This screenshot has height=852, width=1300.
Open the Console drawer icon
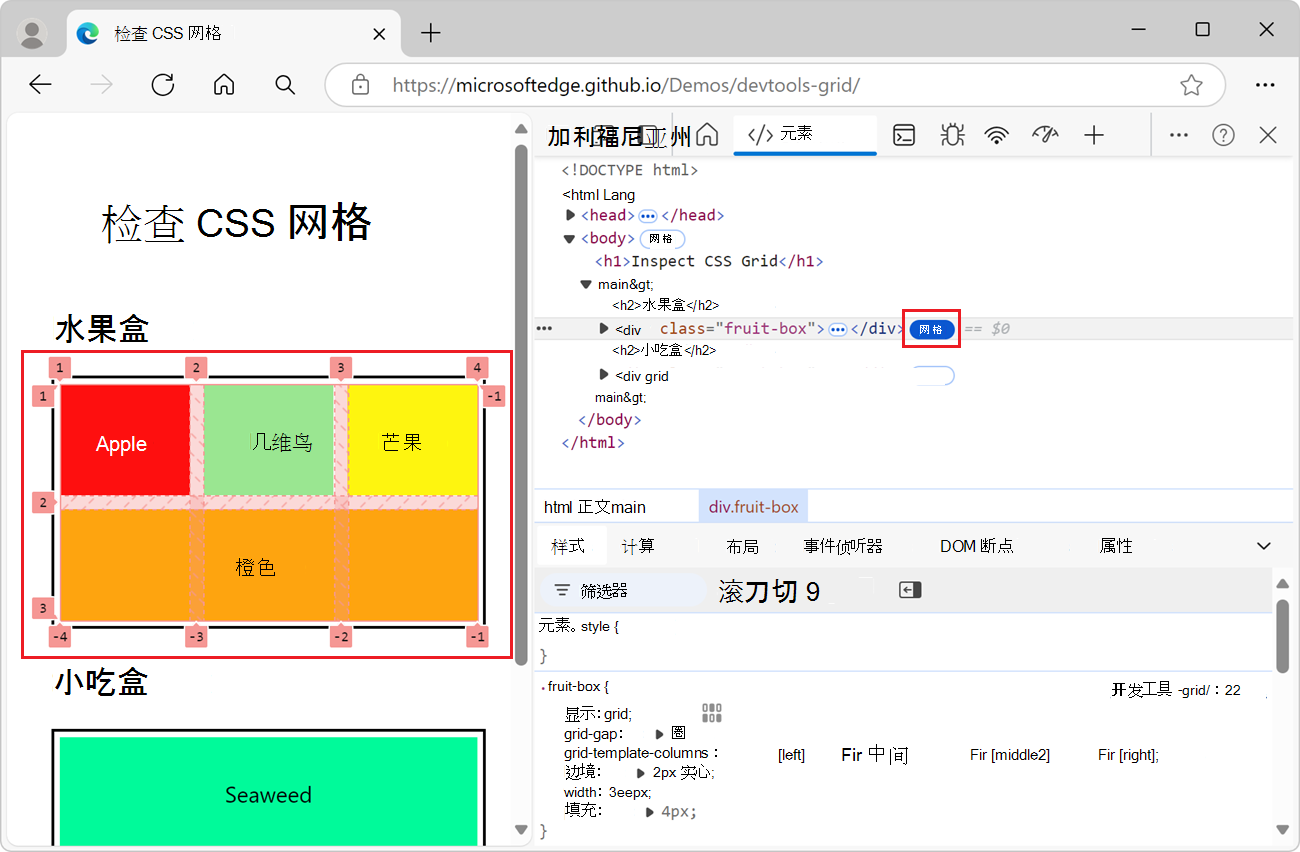tap(904, 134)
